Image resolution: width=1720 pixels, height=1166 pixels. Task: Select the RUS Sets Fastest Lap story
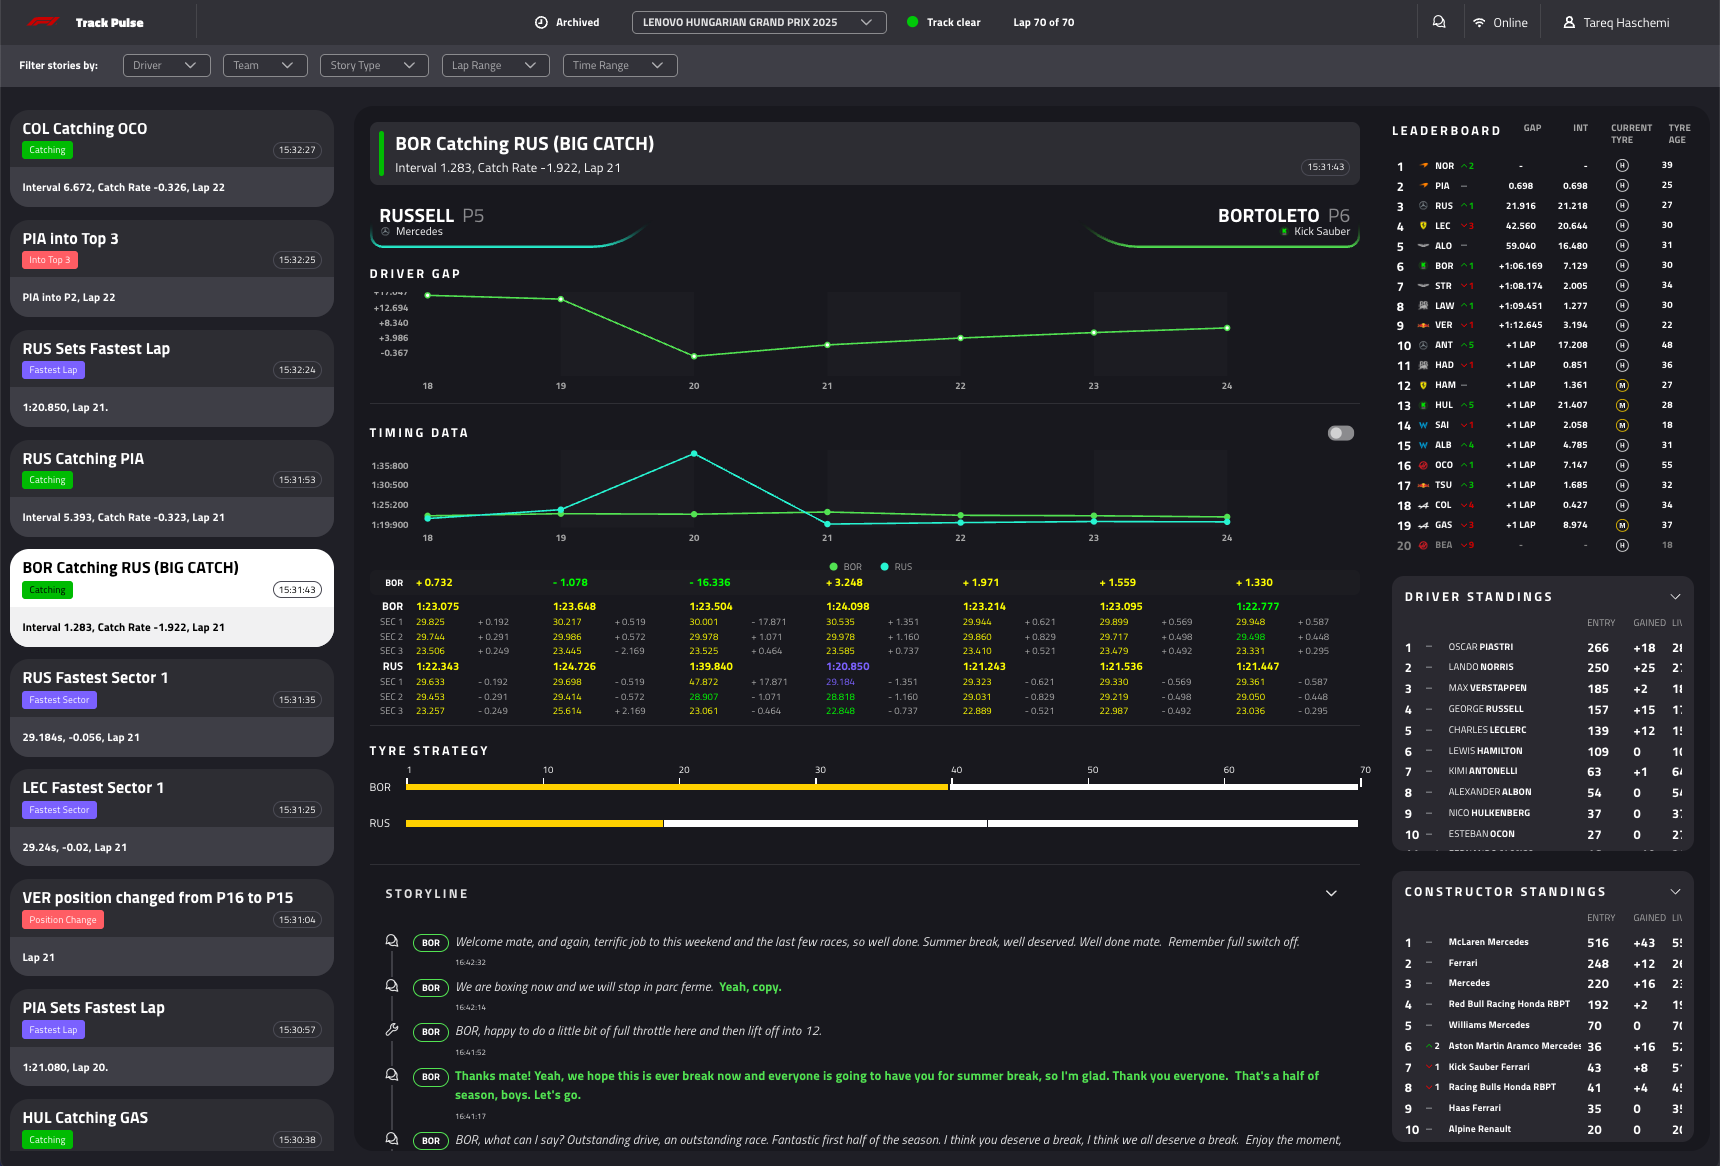pos(172,378)
